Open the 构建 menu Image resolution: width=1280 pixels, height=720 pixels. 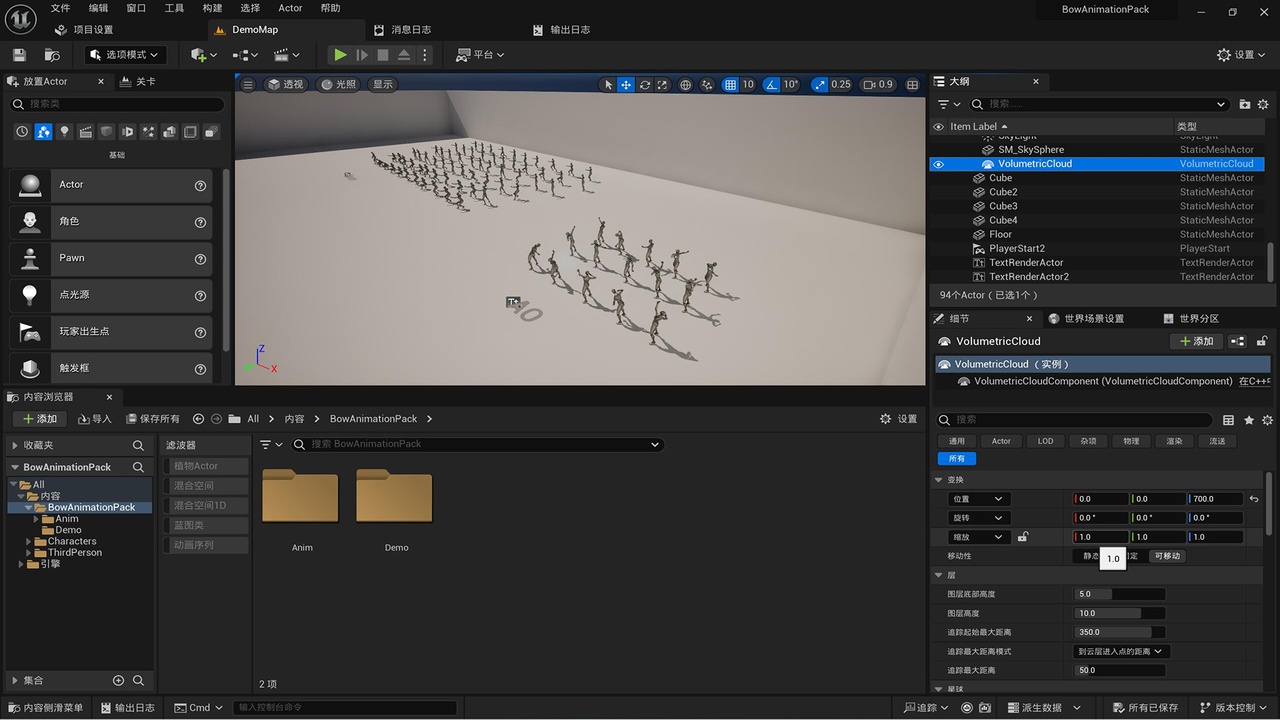click(212, 8)
